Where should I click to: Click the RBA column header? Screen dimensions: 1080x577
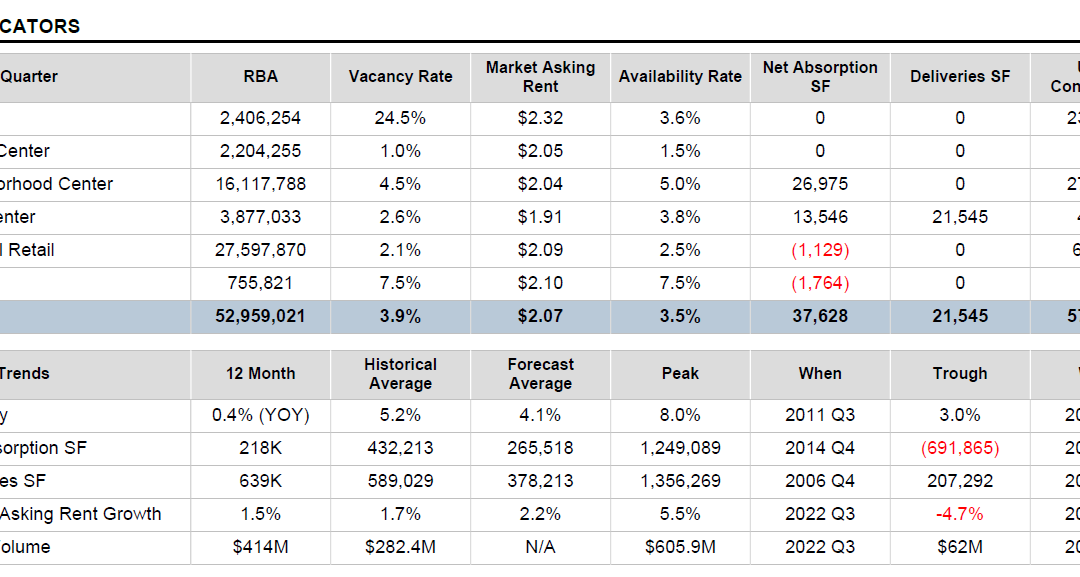pyautogui.click(x=260, y=77)
